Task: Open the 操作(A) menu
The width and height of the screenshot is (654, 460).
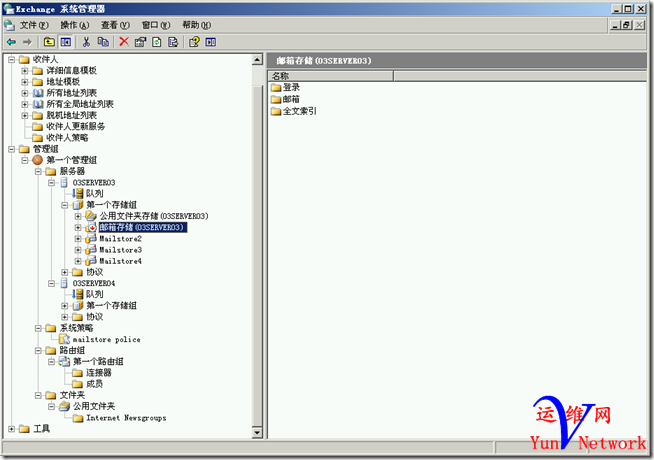Action: click(75, 25)
